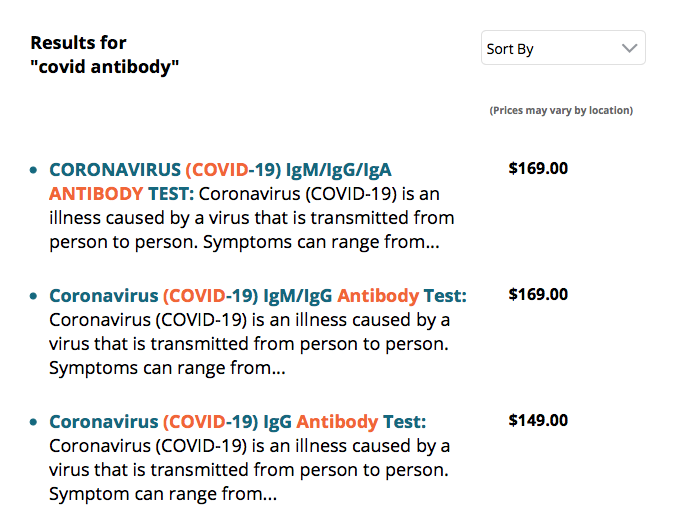Click the $169.00 price for IgM/IgG/IgA test
Image resolution: width=698 pixels, height=531 pixels.
(538, 168)
